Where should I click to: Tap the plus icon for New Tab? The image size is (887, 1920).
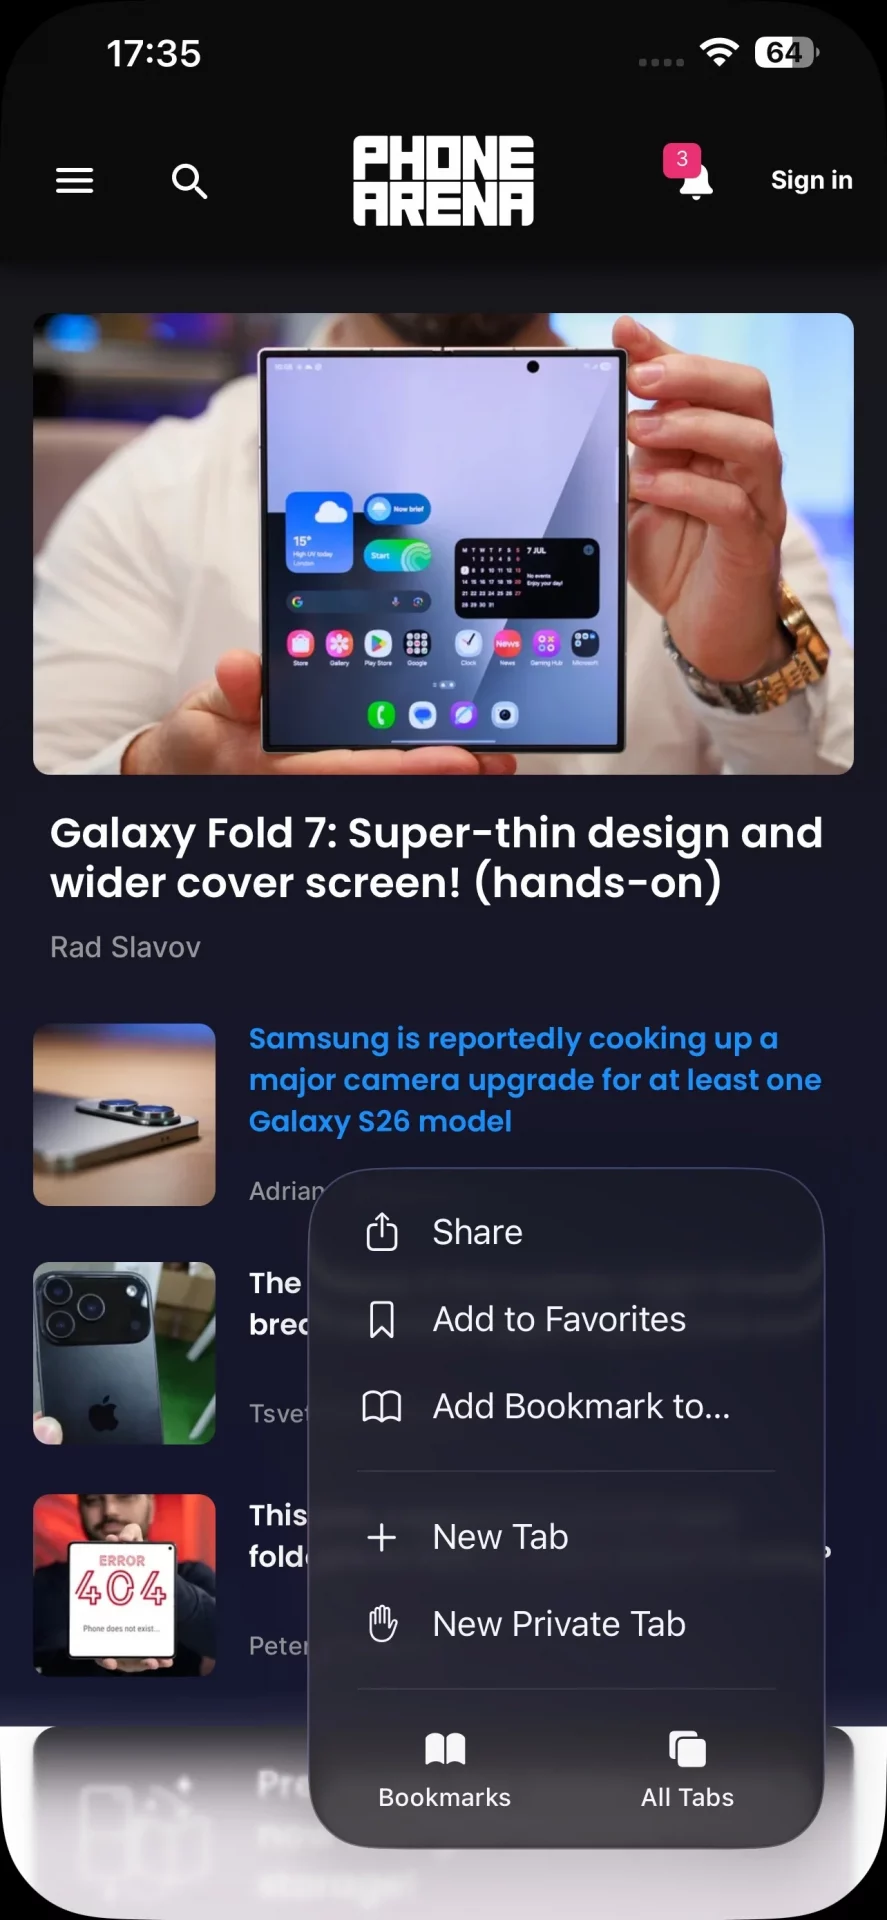(x=382, y=1537)
